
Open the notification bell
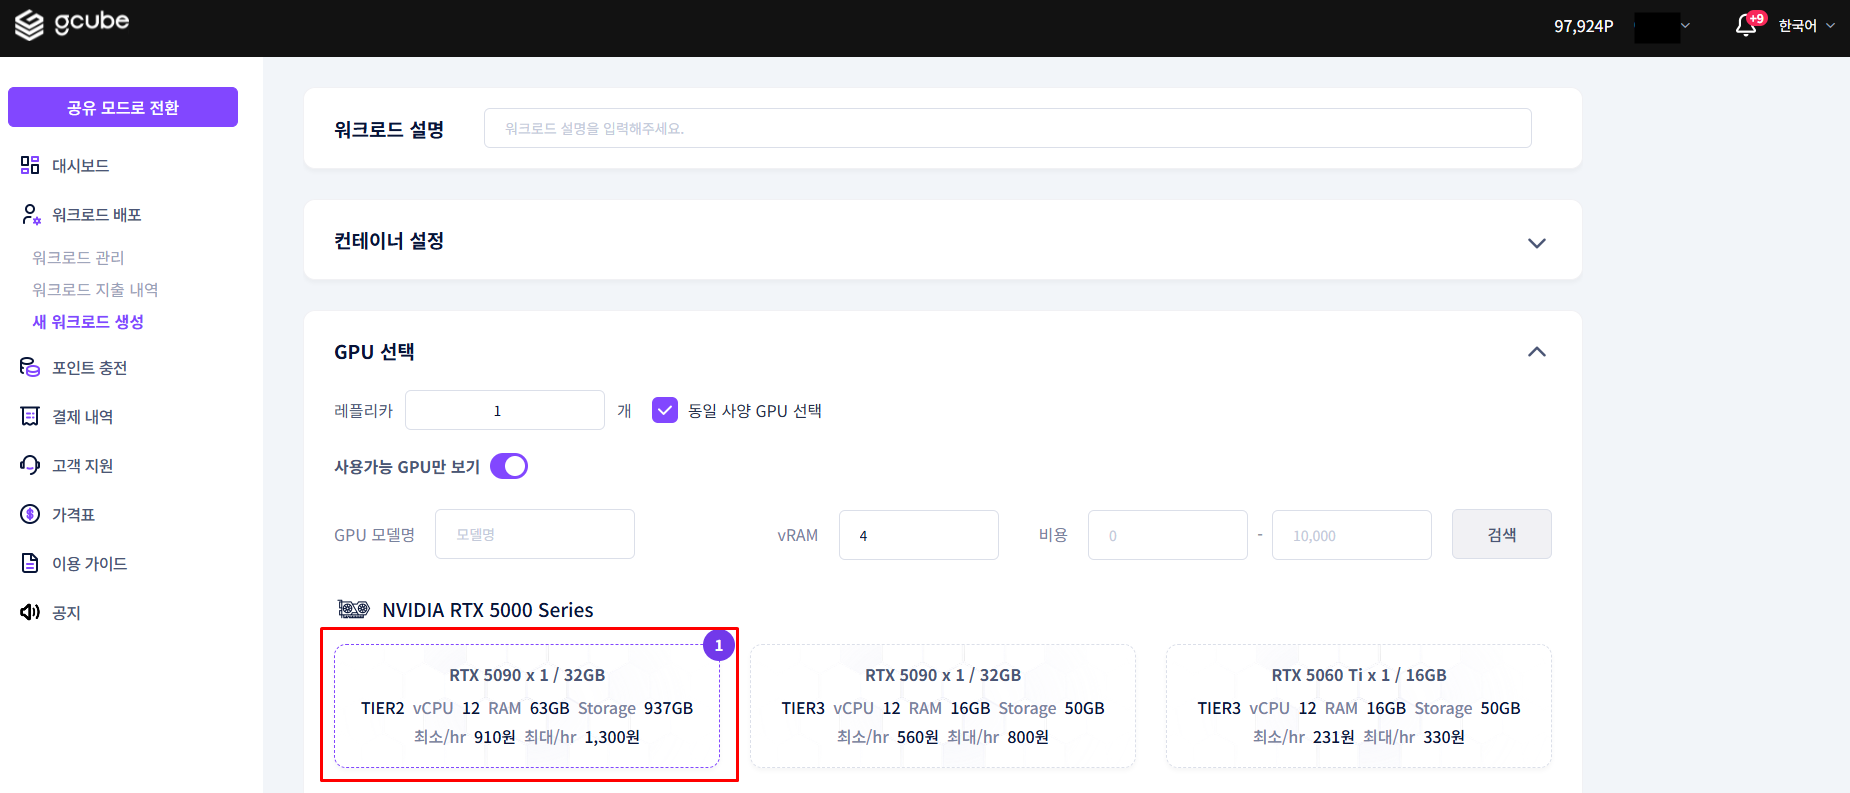tap(1746, 25)
